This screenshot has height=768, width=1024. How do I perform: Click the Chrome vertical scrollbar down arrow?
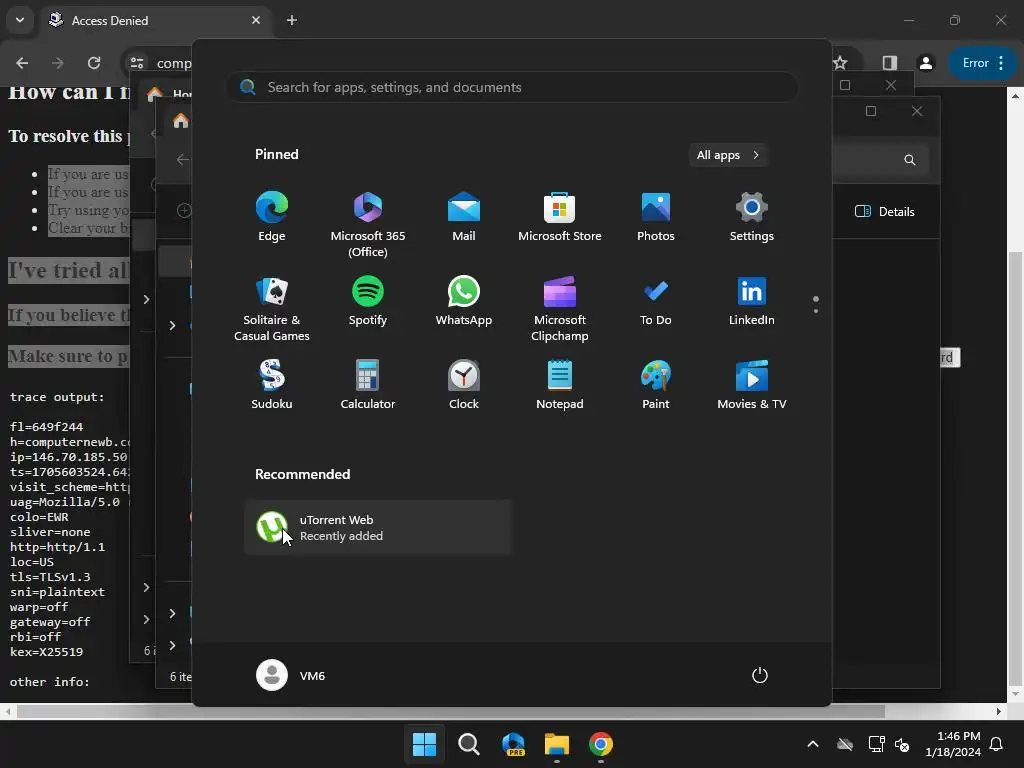coord(1015,695)
